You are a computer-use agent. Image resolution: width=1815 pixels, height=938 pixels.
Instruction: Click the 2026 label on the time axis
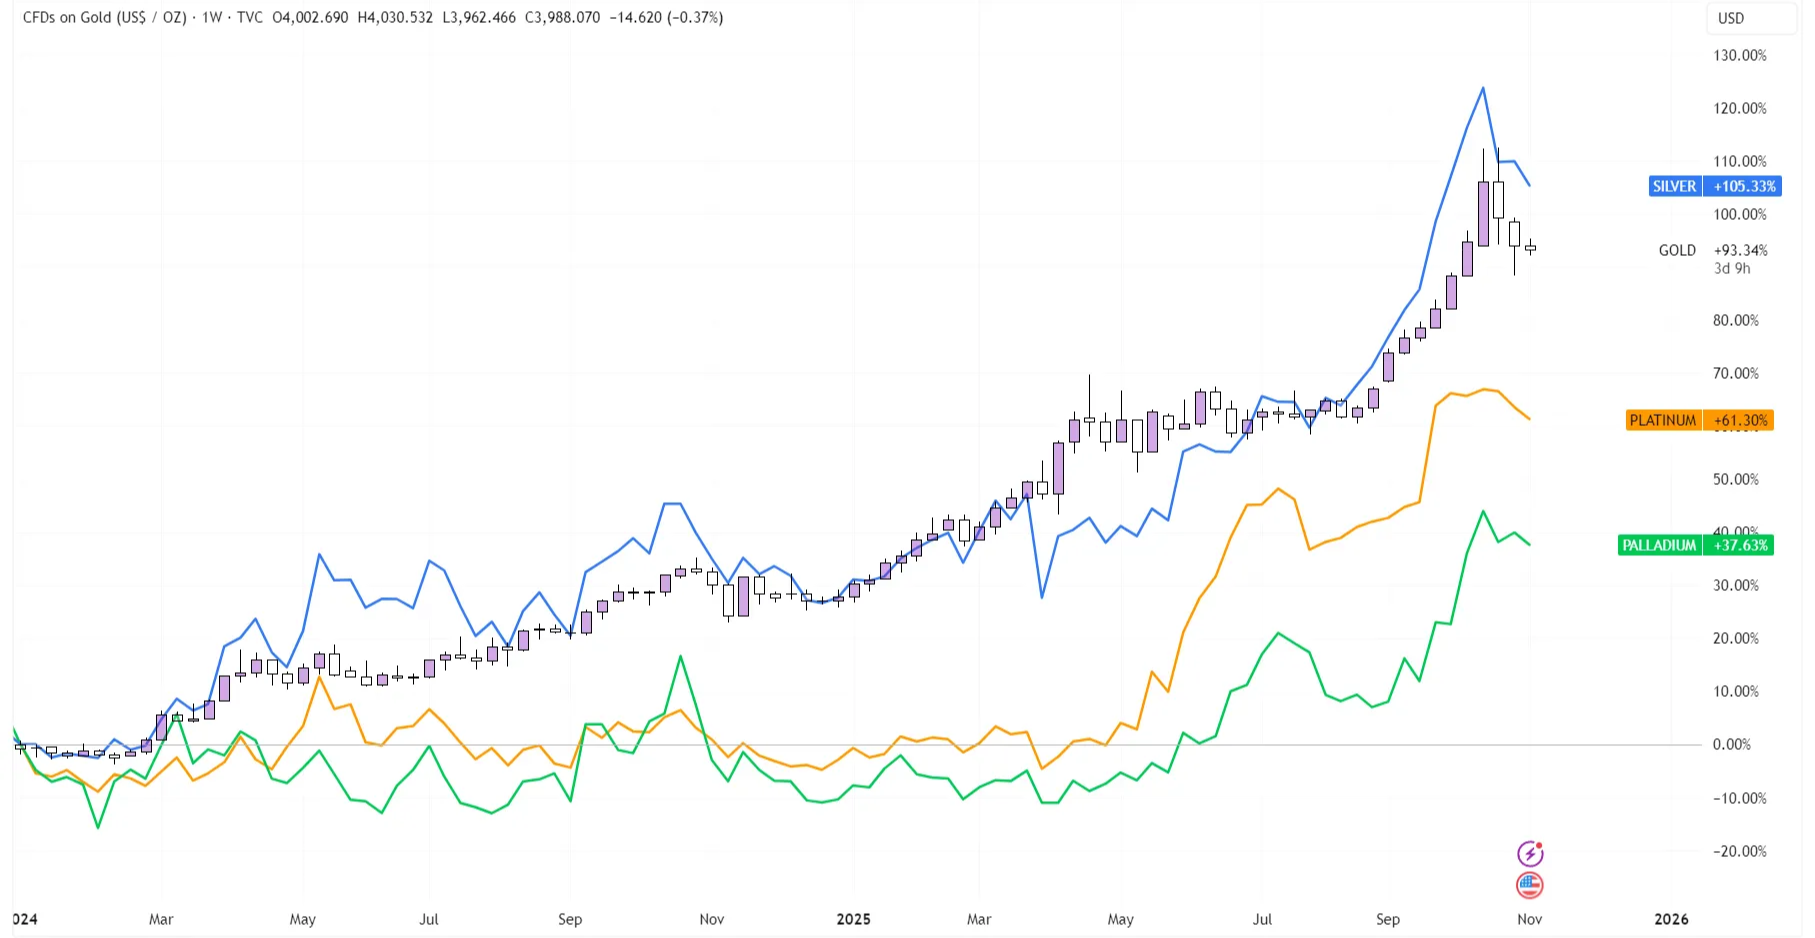[1671, 919]
